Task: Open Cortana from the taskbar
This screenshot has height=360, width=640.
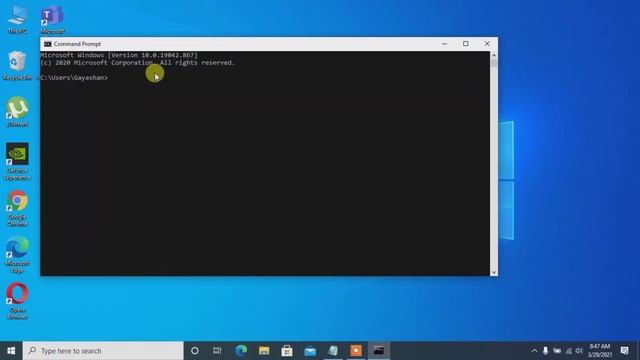Action: pyautogui.click(x=195, y=351)
